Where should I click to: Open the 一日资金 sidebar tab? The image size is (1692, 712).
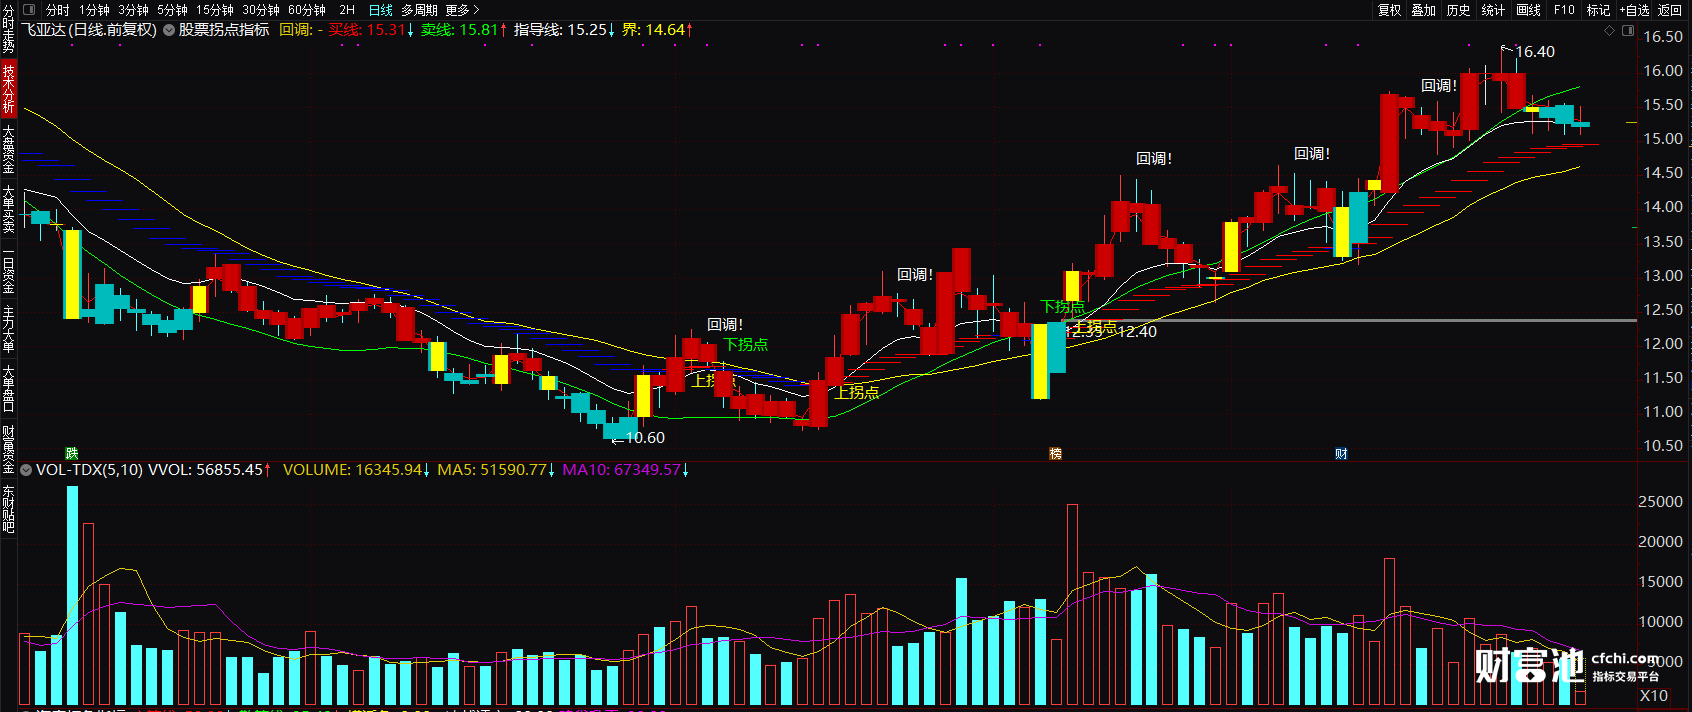[8, 271]
